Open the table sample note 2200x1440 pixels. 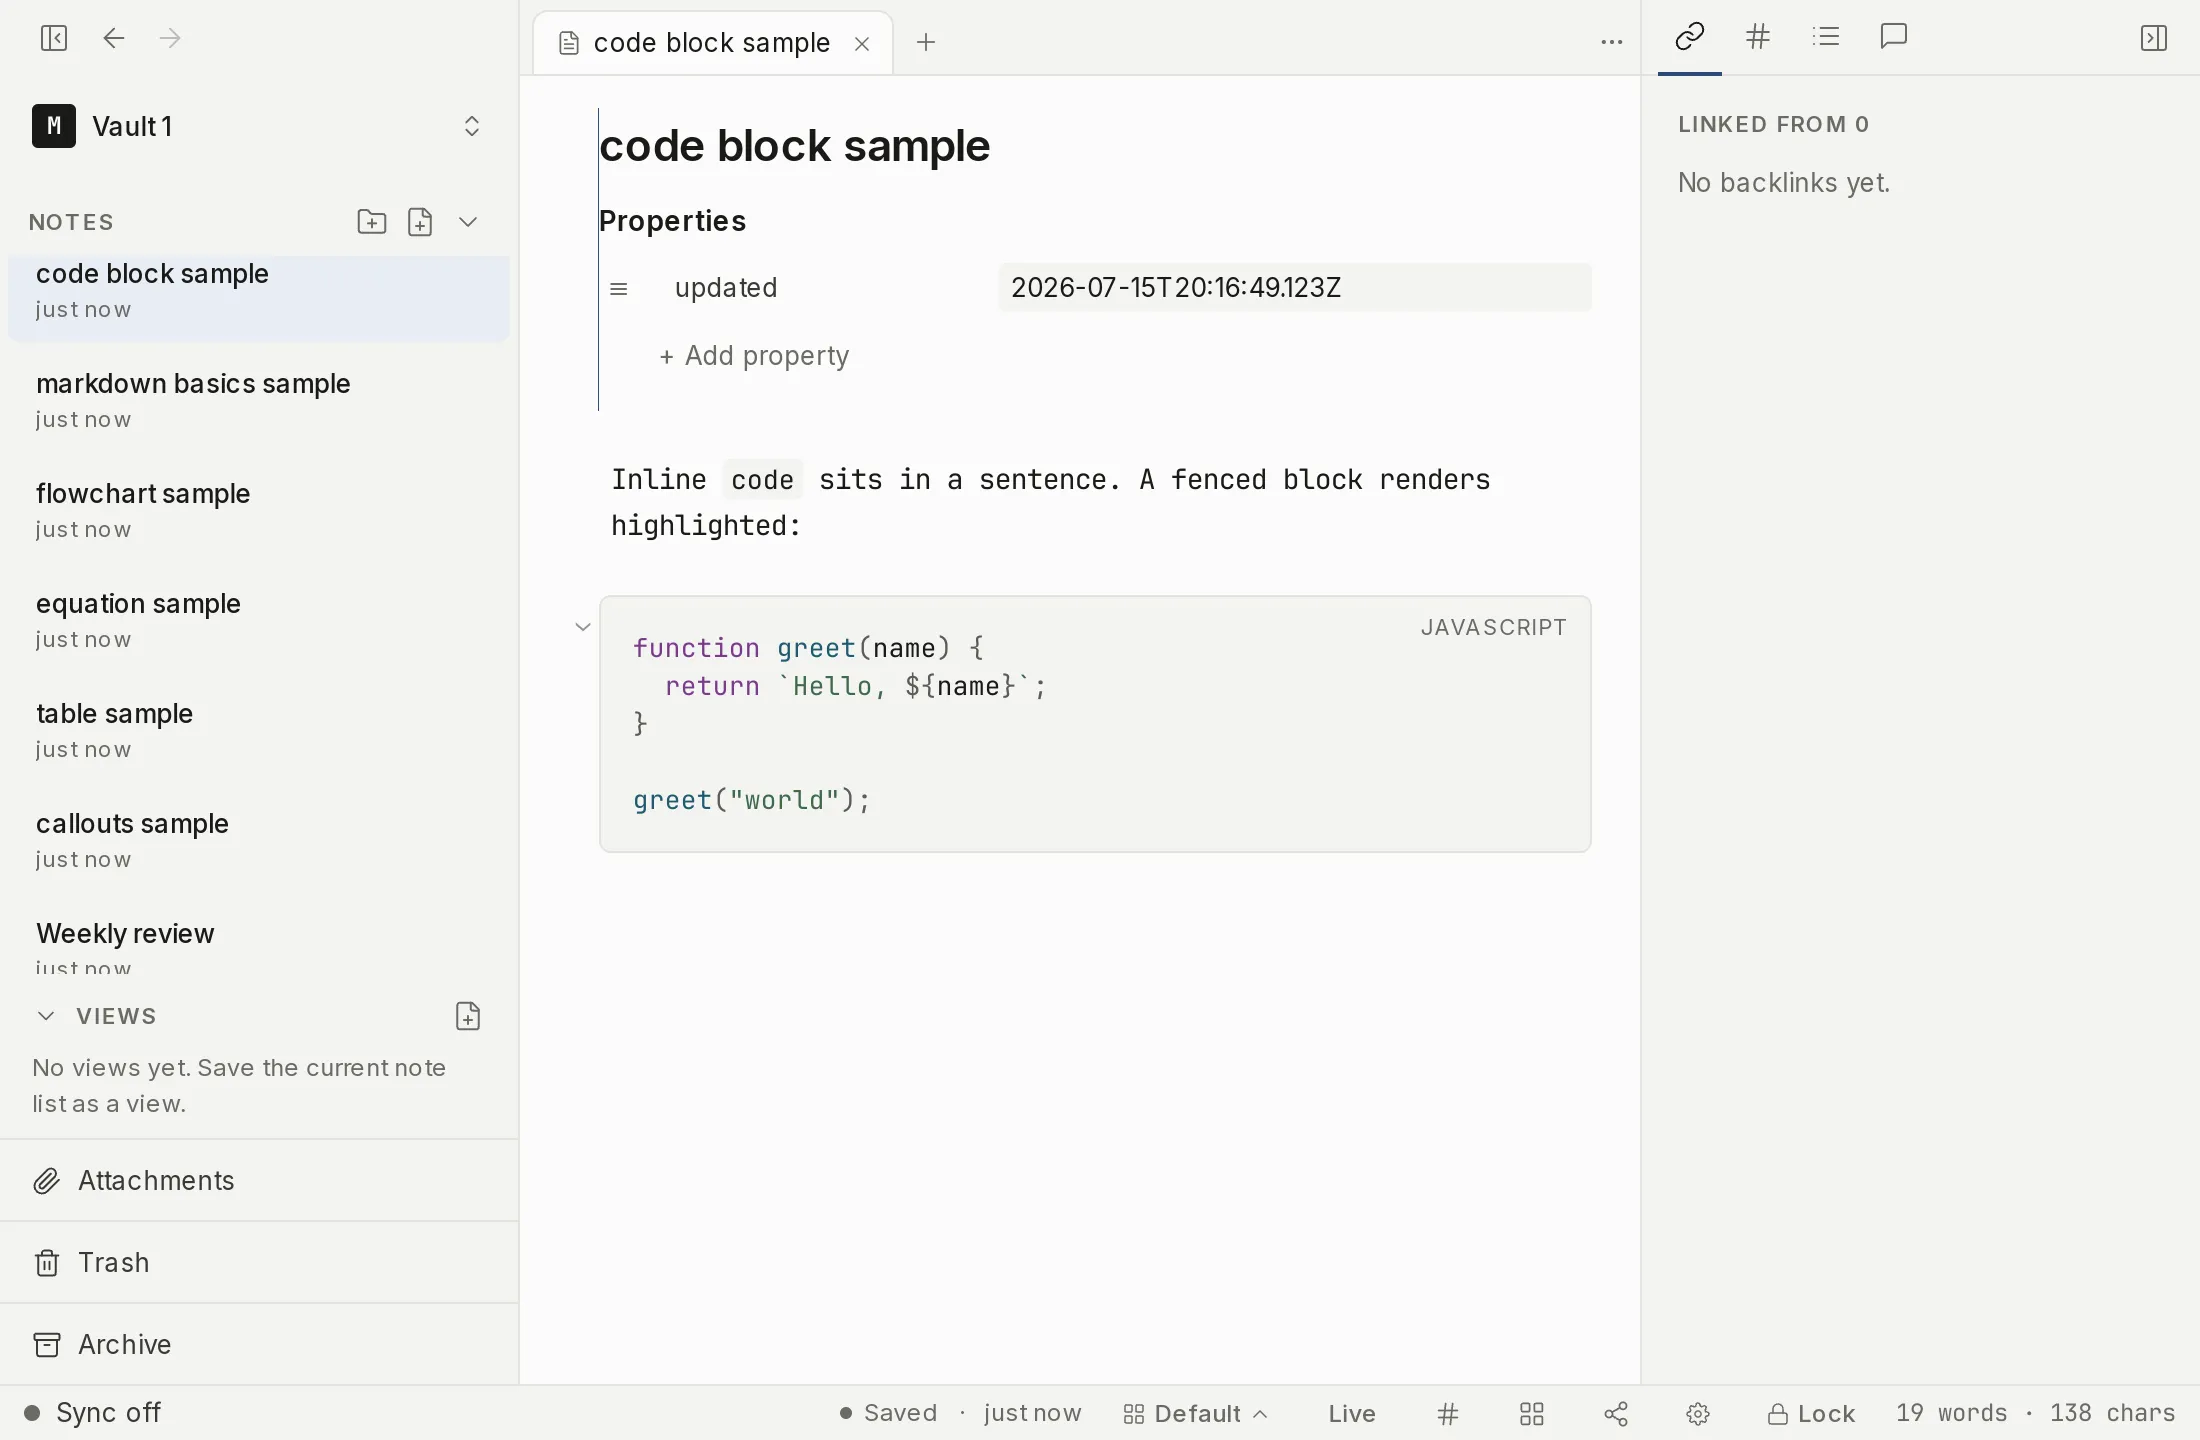click(x=259, y=730)
